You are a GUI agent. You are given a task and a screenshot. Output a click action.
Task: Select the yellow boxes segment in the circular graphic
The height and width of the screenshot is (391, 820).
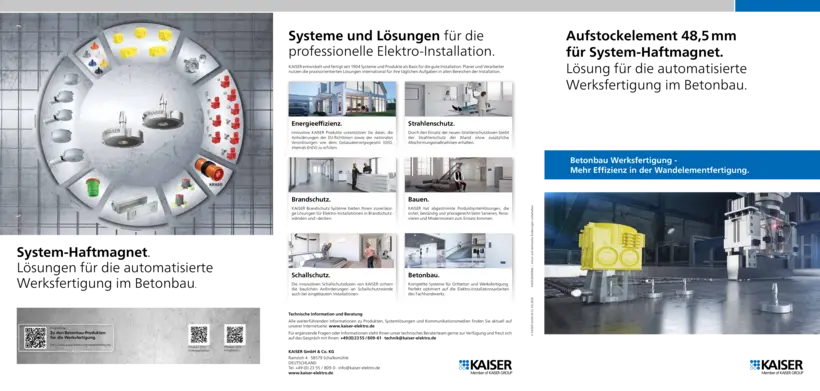pos(142,43)
